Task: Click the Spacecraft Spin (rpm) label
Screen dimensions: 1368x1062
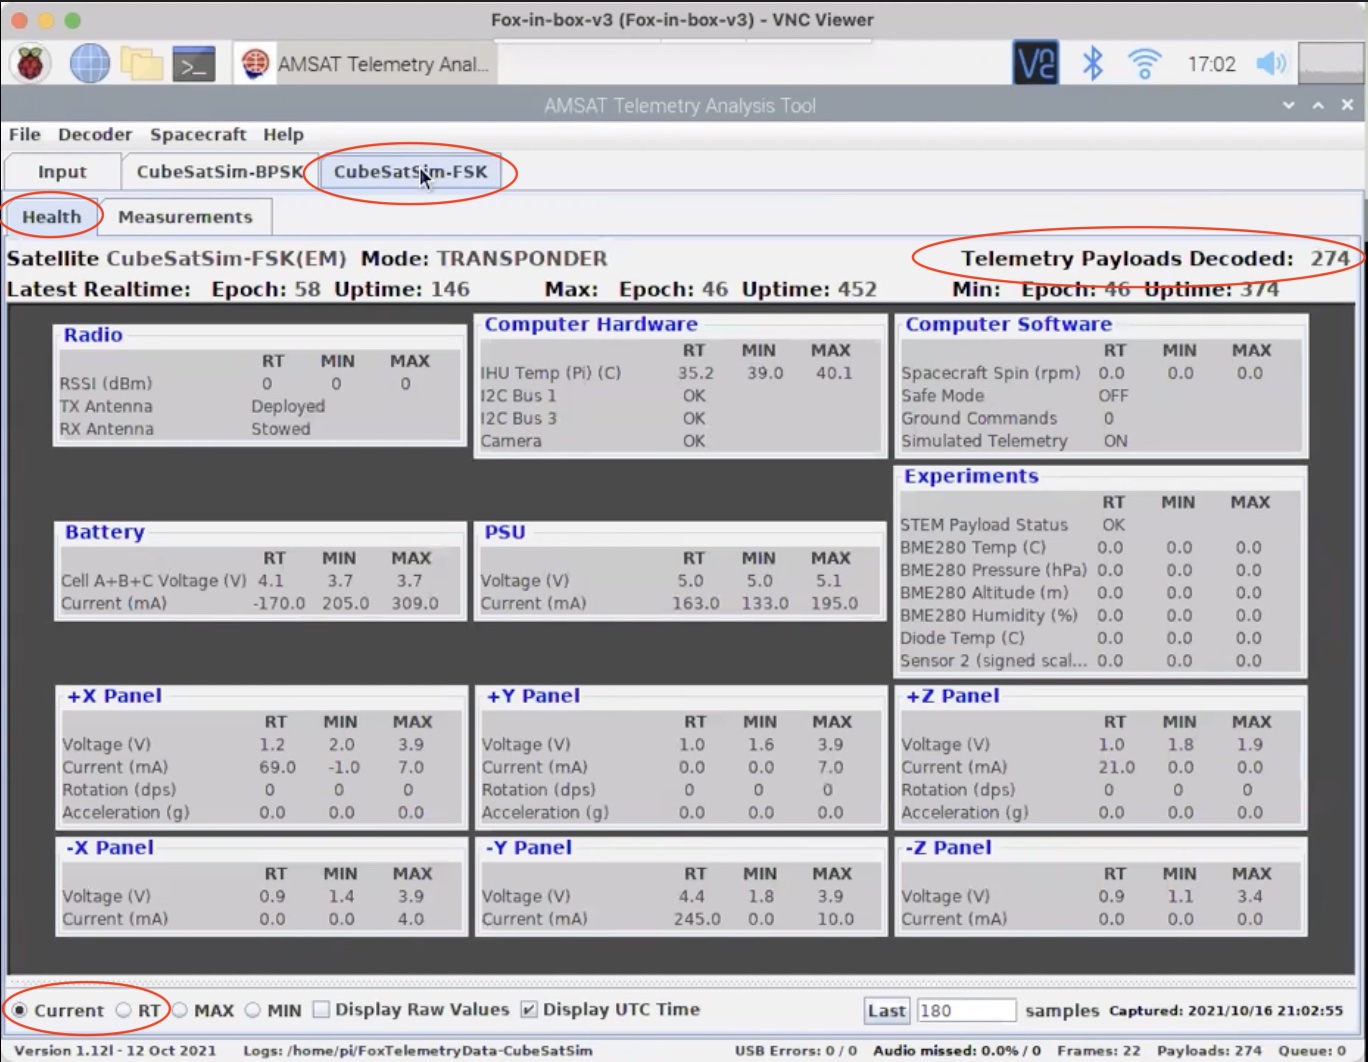Action: click(x=991, y=373)
